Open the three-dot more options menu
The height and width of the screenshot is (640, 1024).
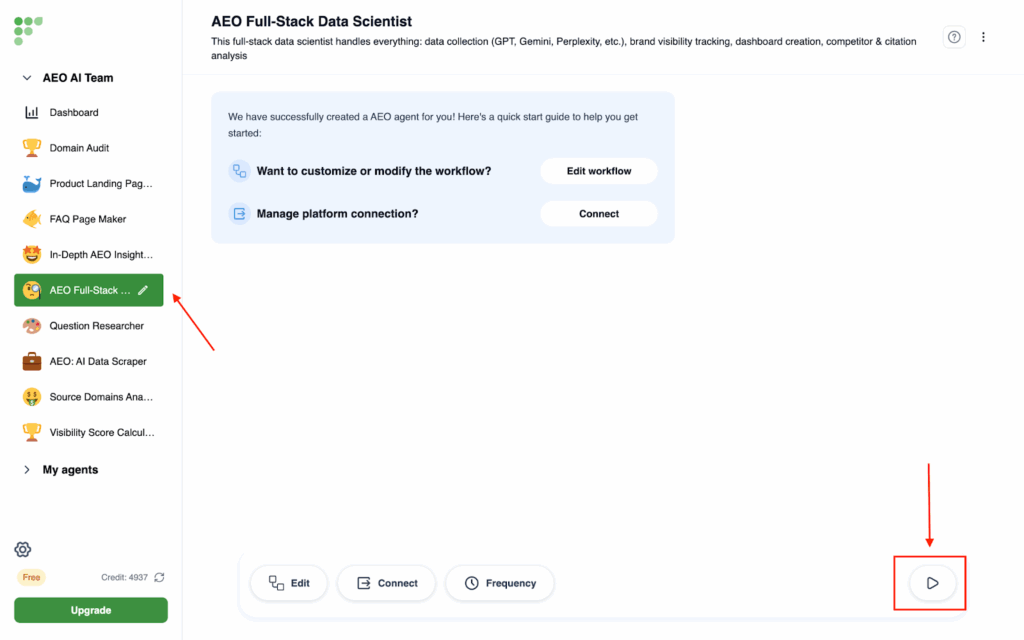(x=983, y=37)
